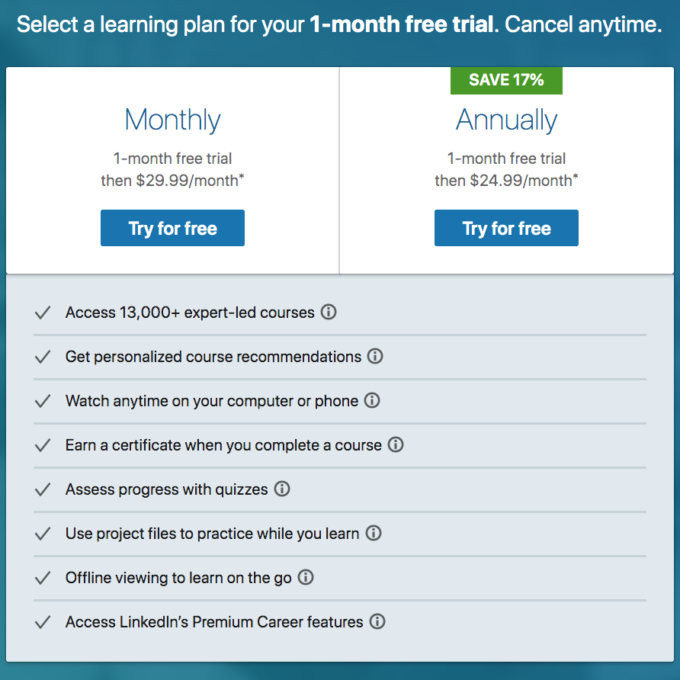
Task: Select the Annually plan heading
Action: pyautogui.click(x=506, y=120)
